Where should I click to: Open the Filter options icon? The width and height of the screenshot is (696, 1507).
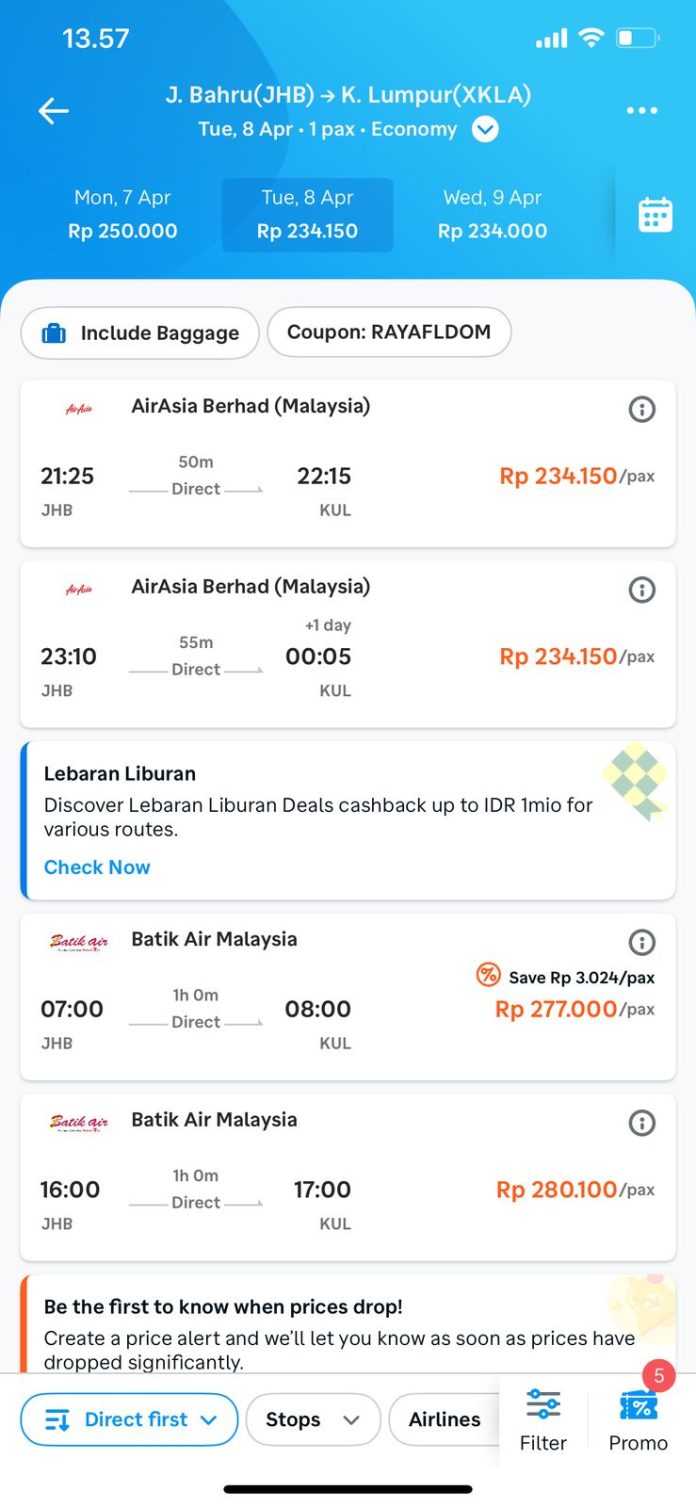(543, 1419)
